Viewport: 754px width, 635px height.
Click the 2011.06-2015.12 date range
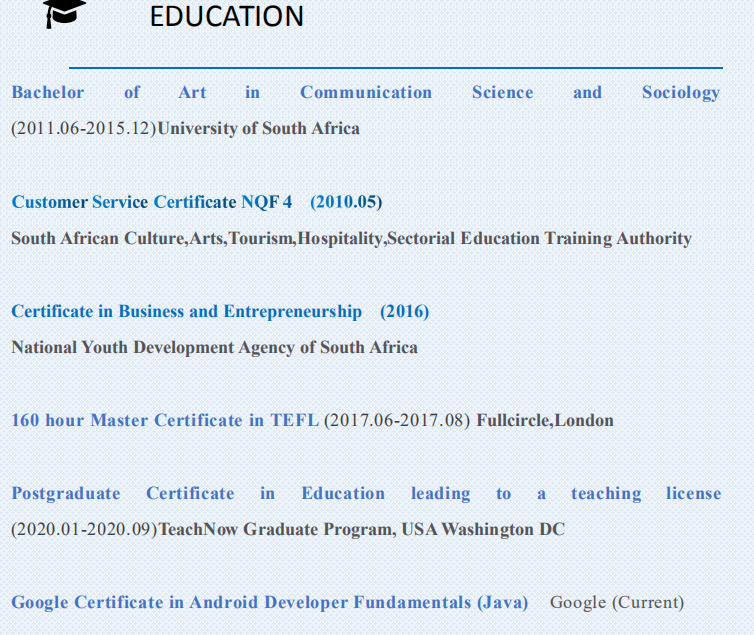coord(84,128)
